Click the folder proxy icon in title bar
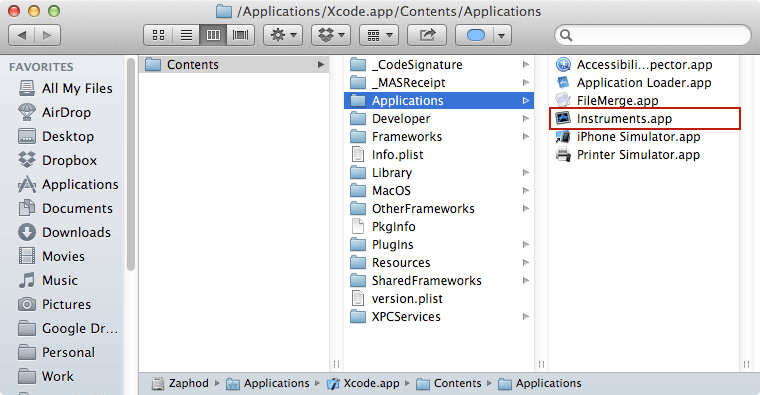The image size is (760, 395). [x=223, y=11]
